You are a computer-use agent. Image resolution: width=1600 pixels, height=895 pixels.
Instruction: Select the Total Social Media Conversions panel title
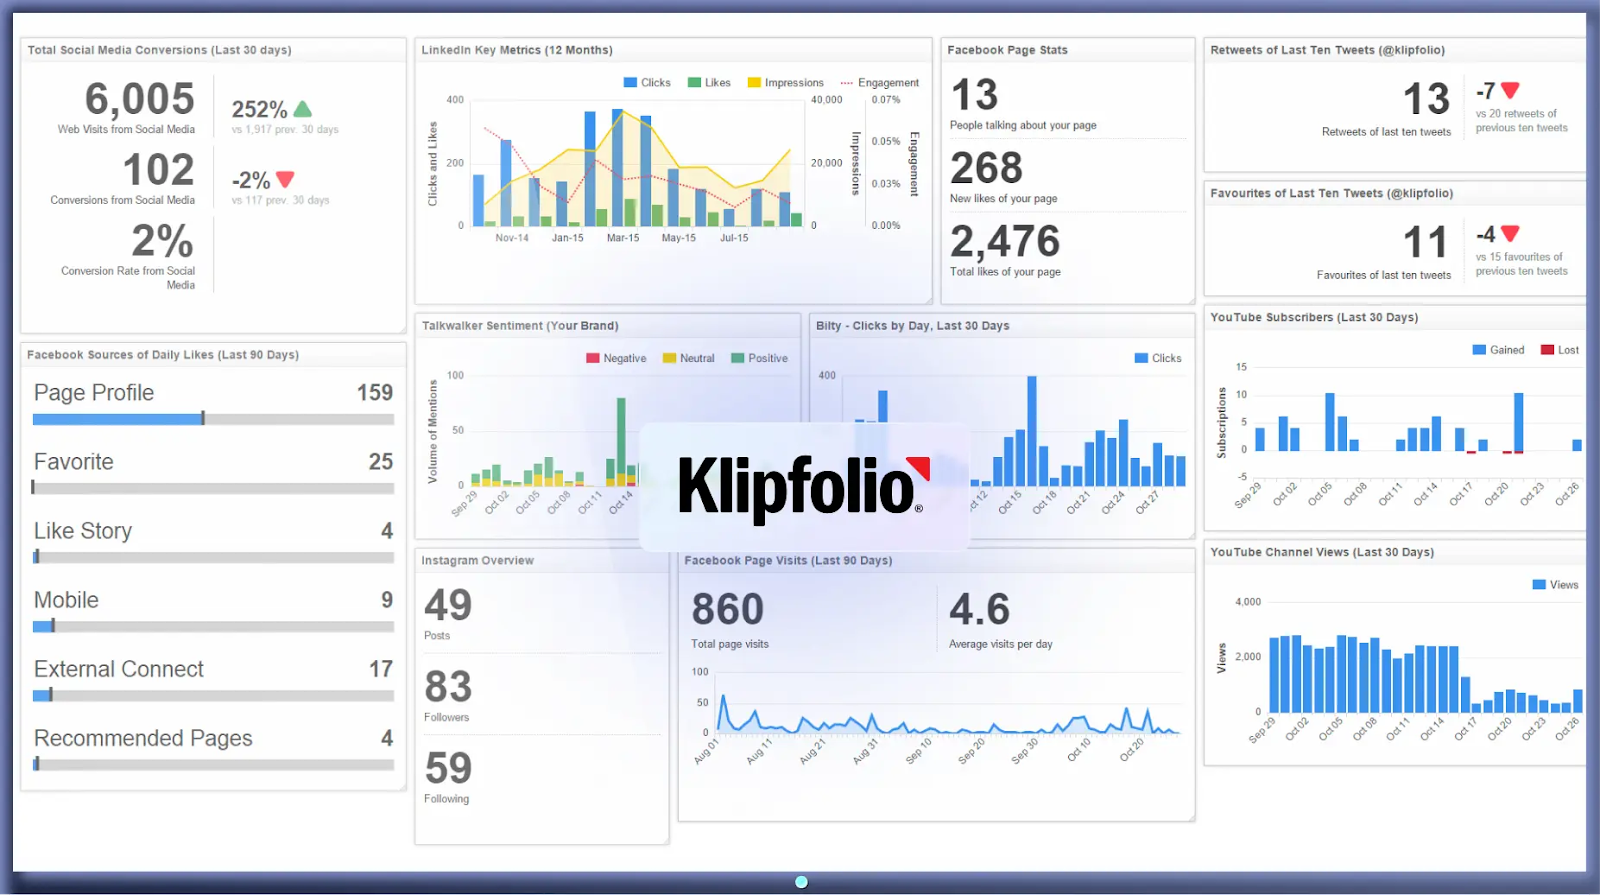[160, 50]
